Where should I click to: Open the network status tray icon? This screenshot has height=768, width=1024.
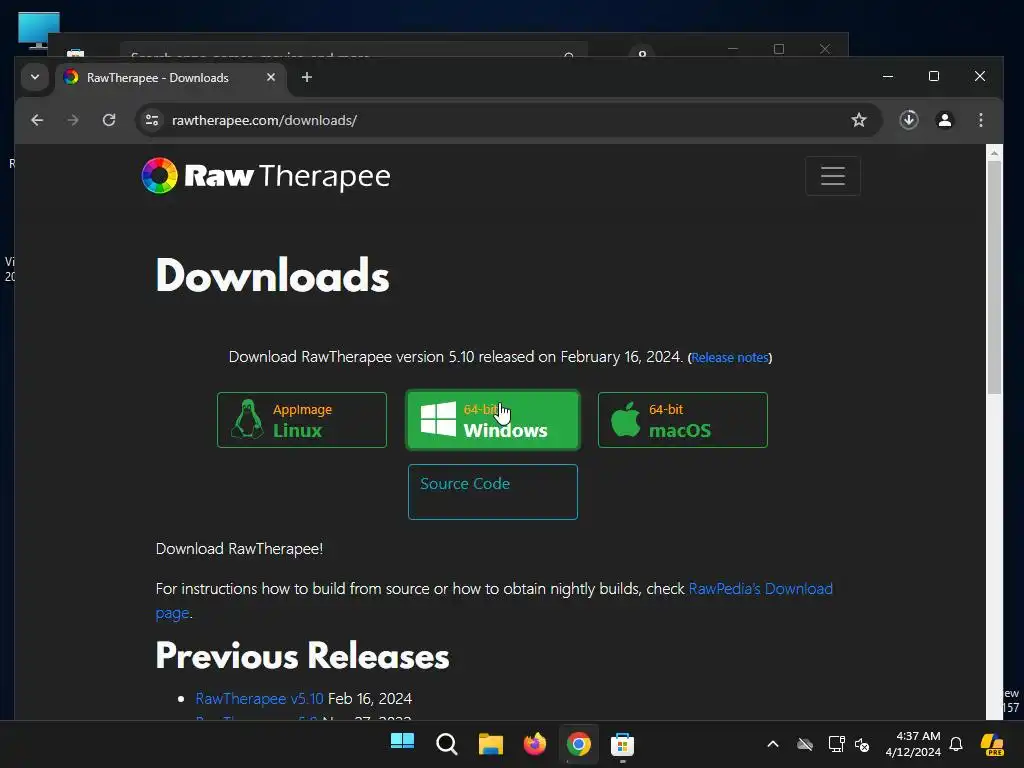point(837,744)
